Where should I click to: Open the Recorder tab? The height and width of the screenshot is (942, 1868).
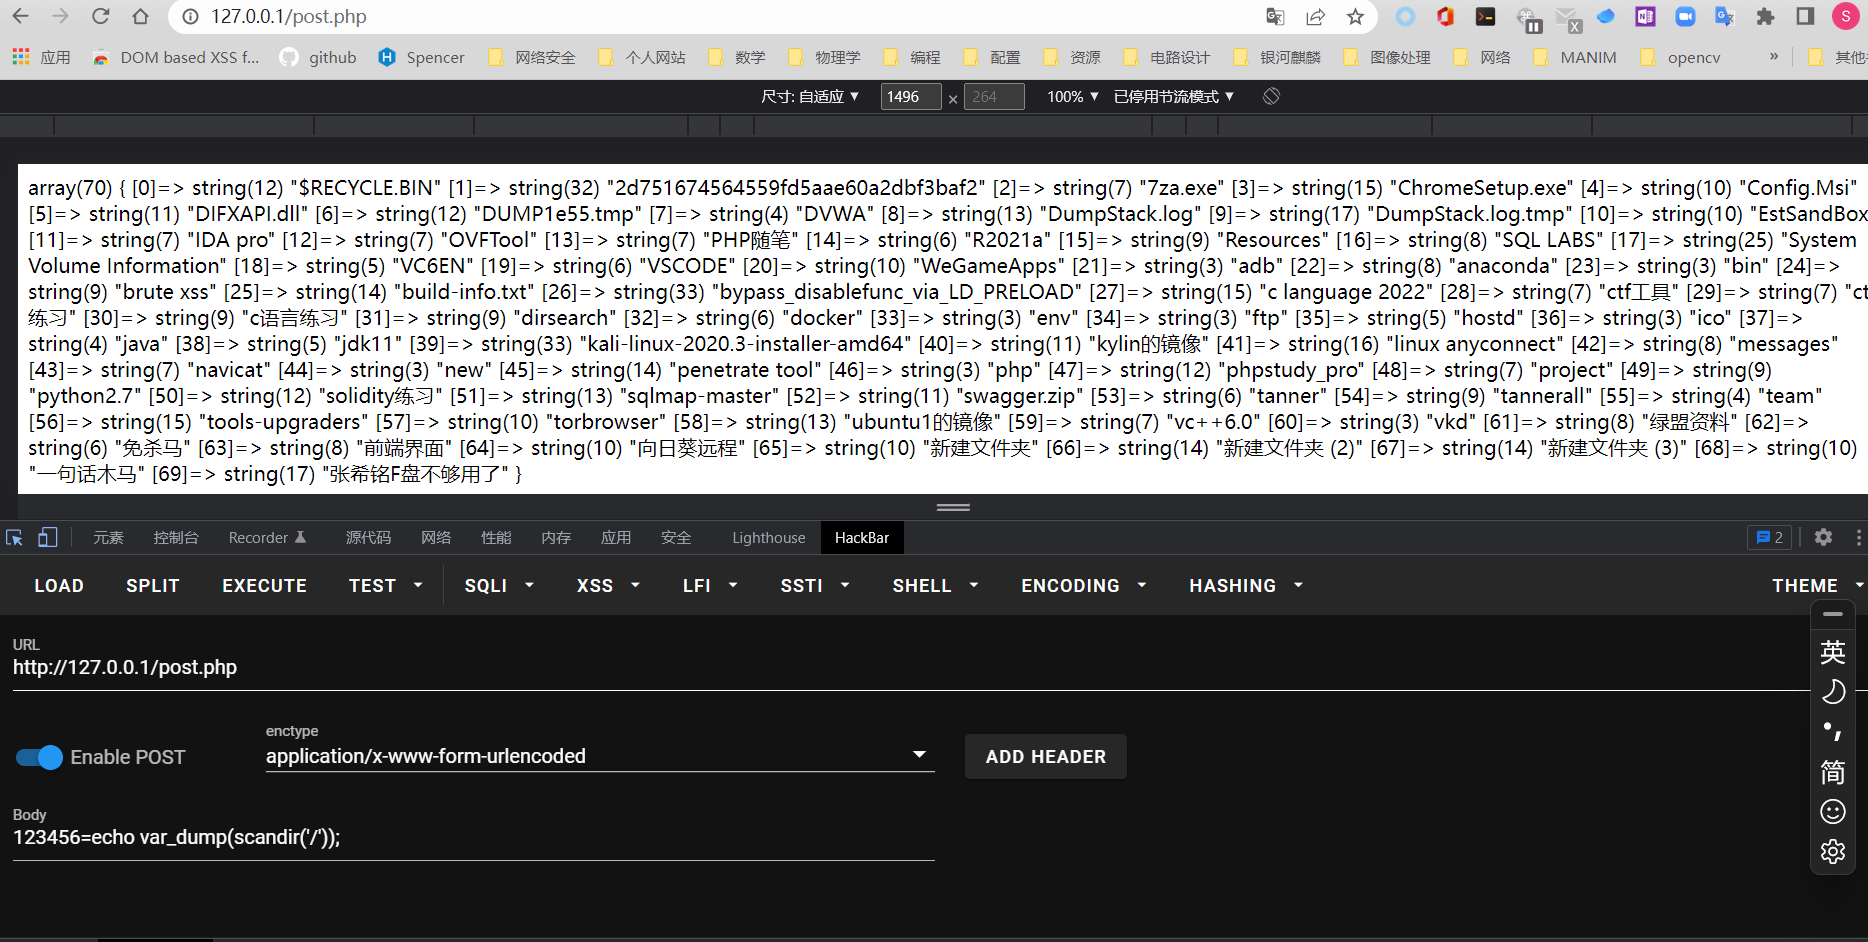[x=267, y=537]
